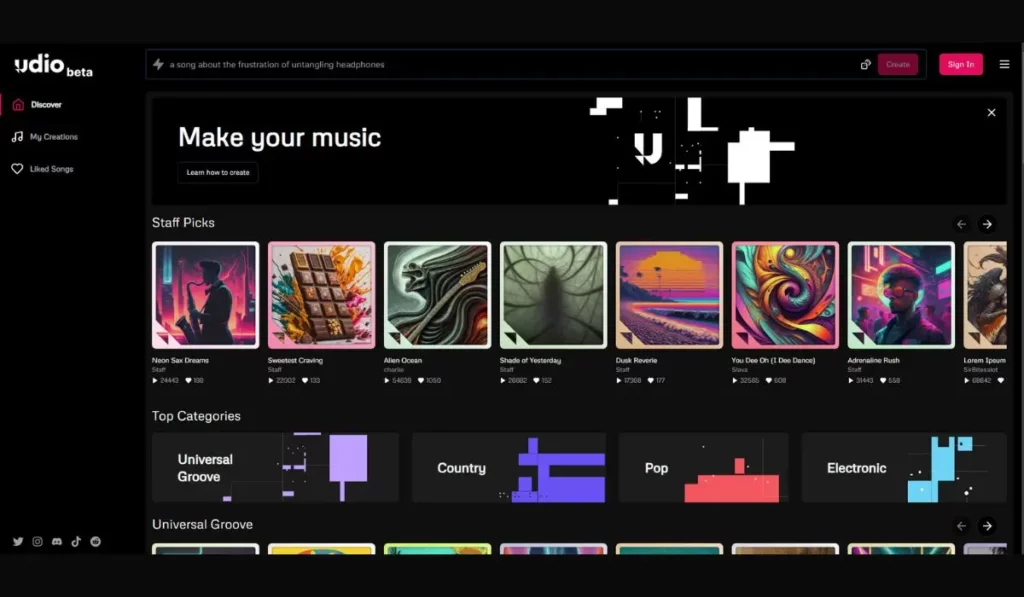The width and height of the screenshot is (1024, 597).
Task: Close the Make your music banner
Action: click(x=991, y=112)
